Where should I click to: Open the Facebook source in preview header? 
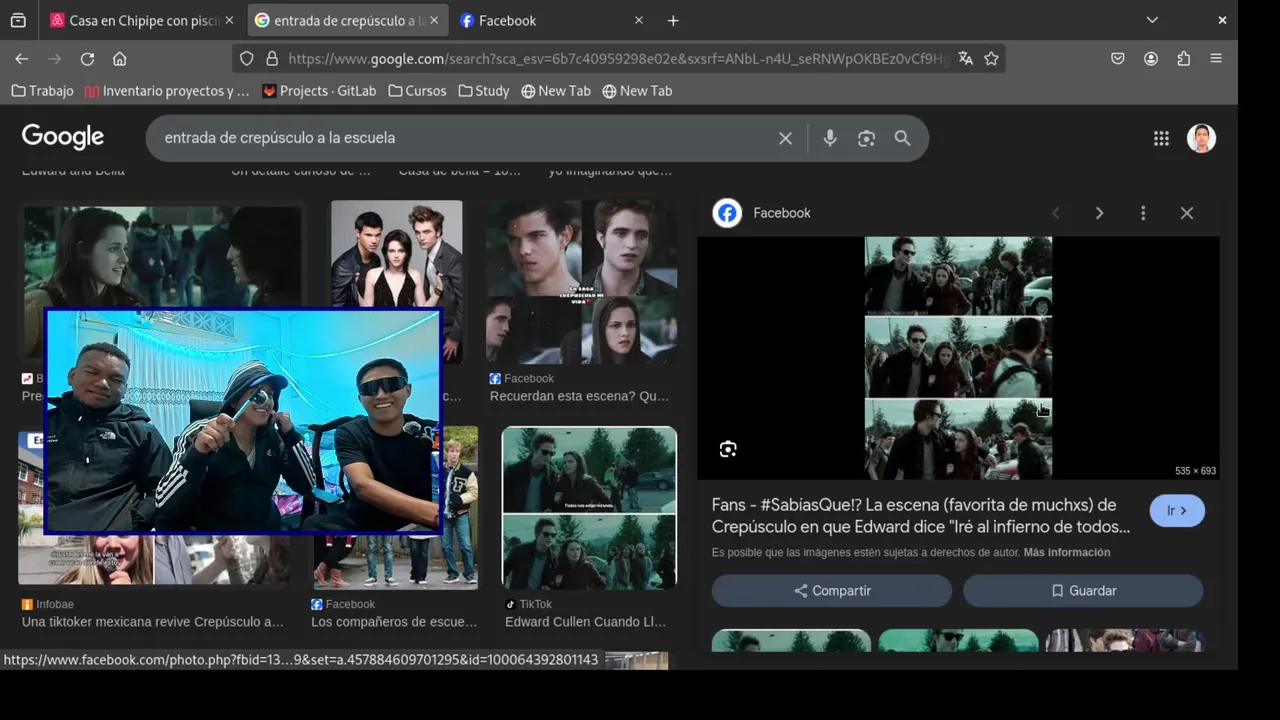[x=762, y=213]
